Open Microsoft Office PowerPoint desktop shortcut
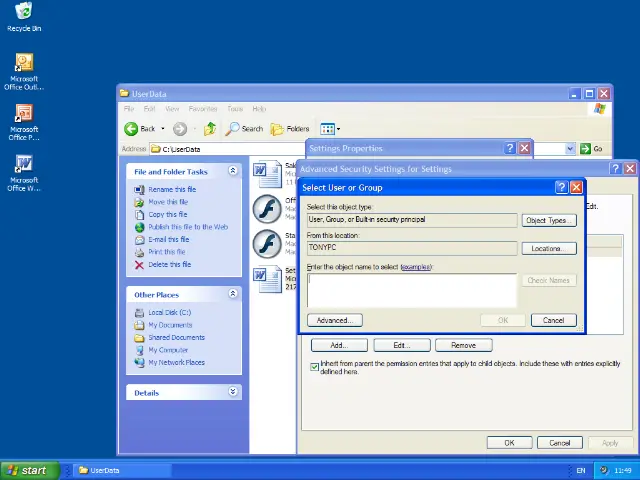Viewport: 640px width, 480px height. click(24, 116)
